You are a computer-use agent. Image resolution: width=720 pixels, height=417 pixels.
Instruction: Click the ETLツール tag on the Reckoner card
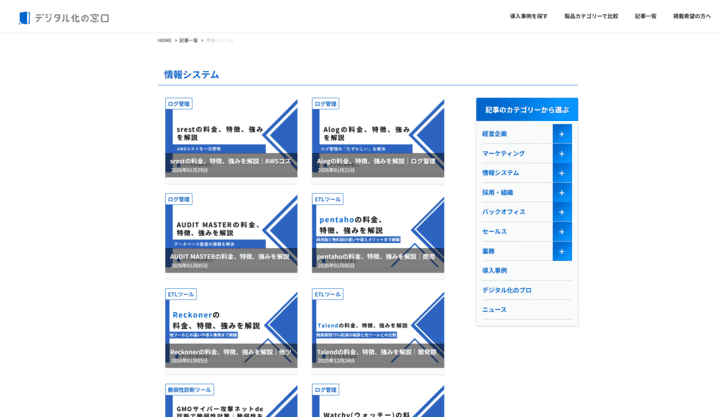(x=181, y=294)
